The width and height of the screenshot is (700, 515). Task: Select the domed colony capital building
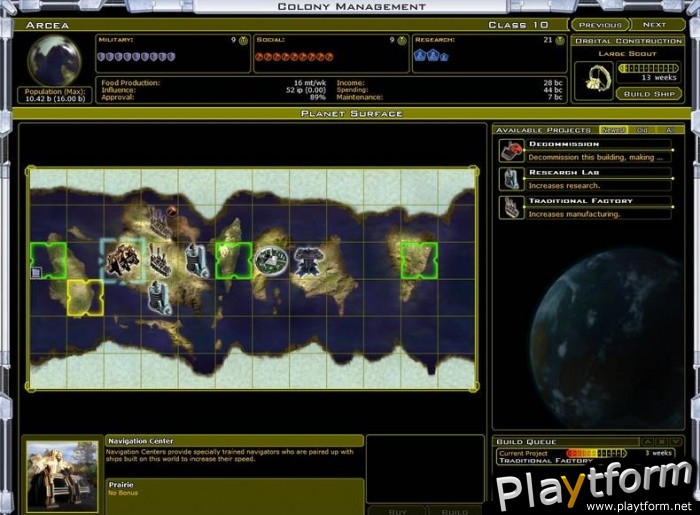pyautogui.click(x=271, y=260)
